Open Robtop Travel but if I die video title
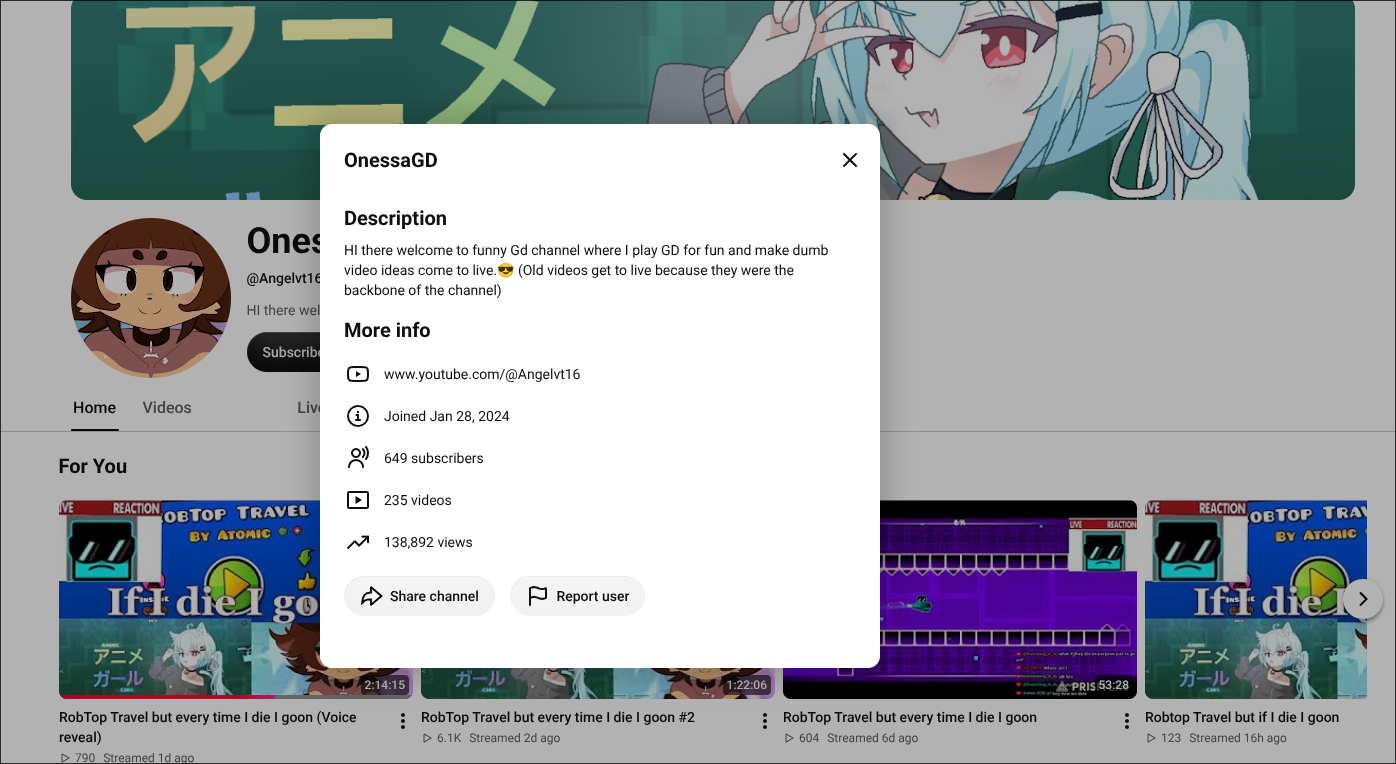This screenshot has height=764, width=1396. [x=1242, y=717]
